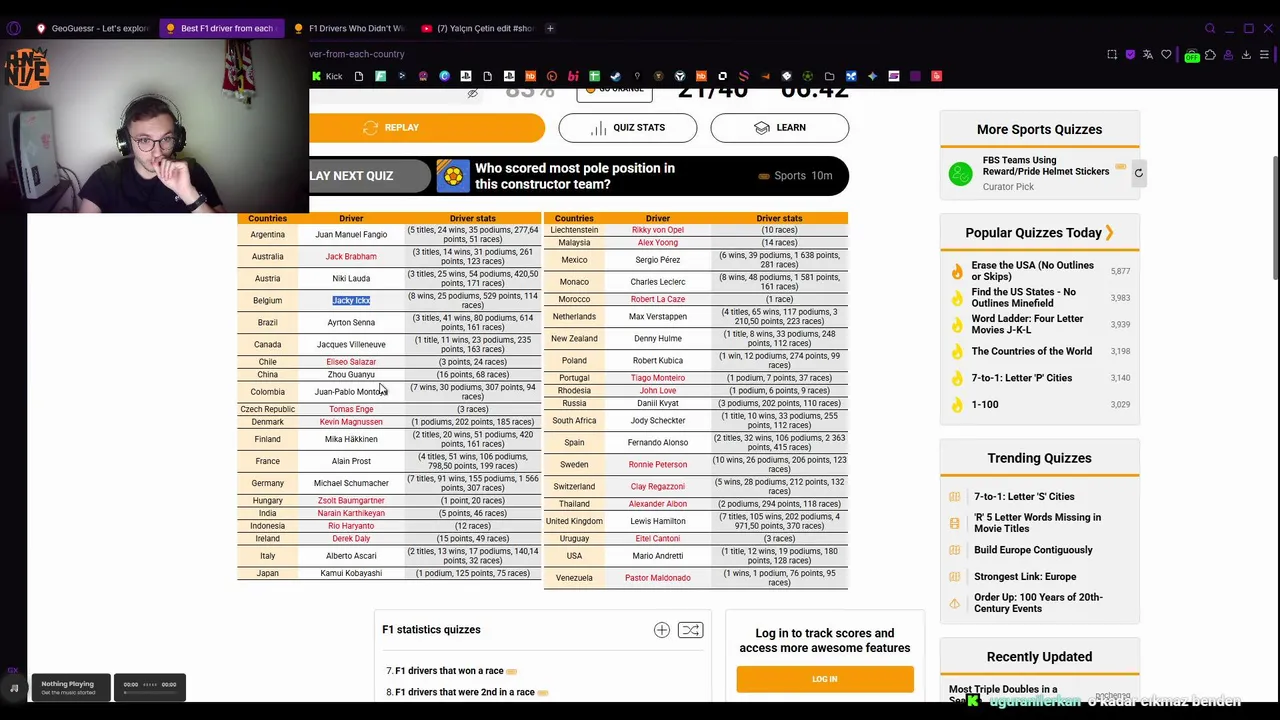Open the snapshot capture icon in address bar
The image size is (1280, 720).
point(1112,55)
